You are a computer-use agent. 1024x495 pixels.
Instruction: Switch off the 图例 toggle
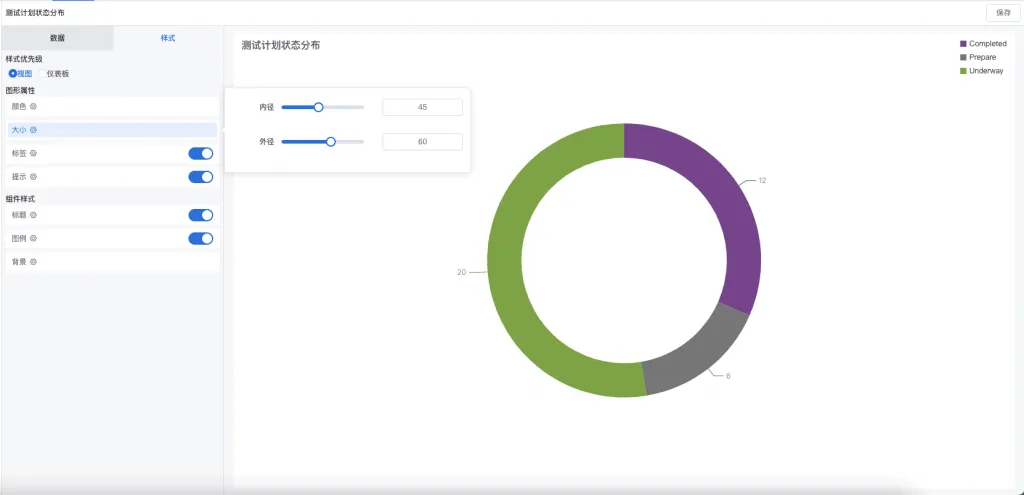[200, 238]
